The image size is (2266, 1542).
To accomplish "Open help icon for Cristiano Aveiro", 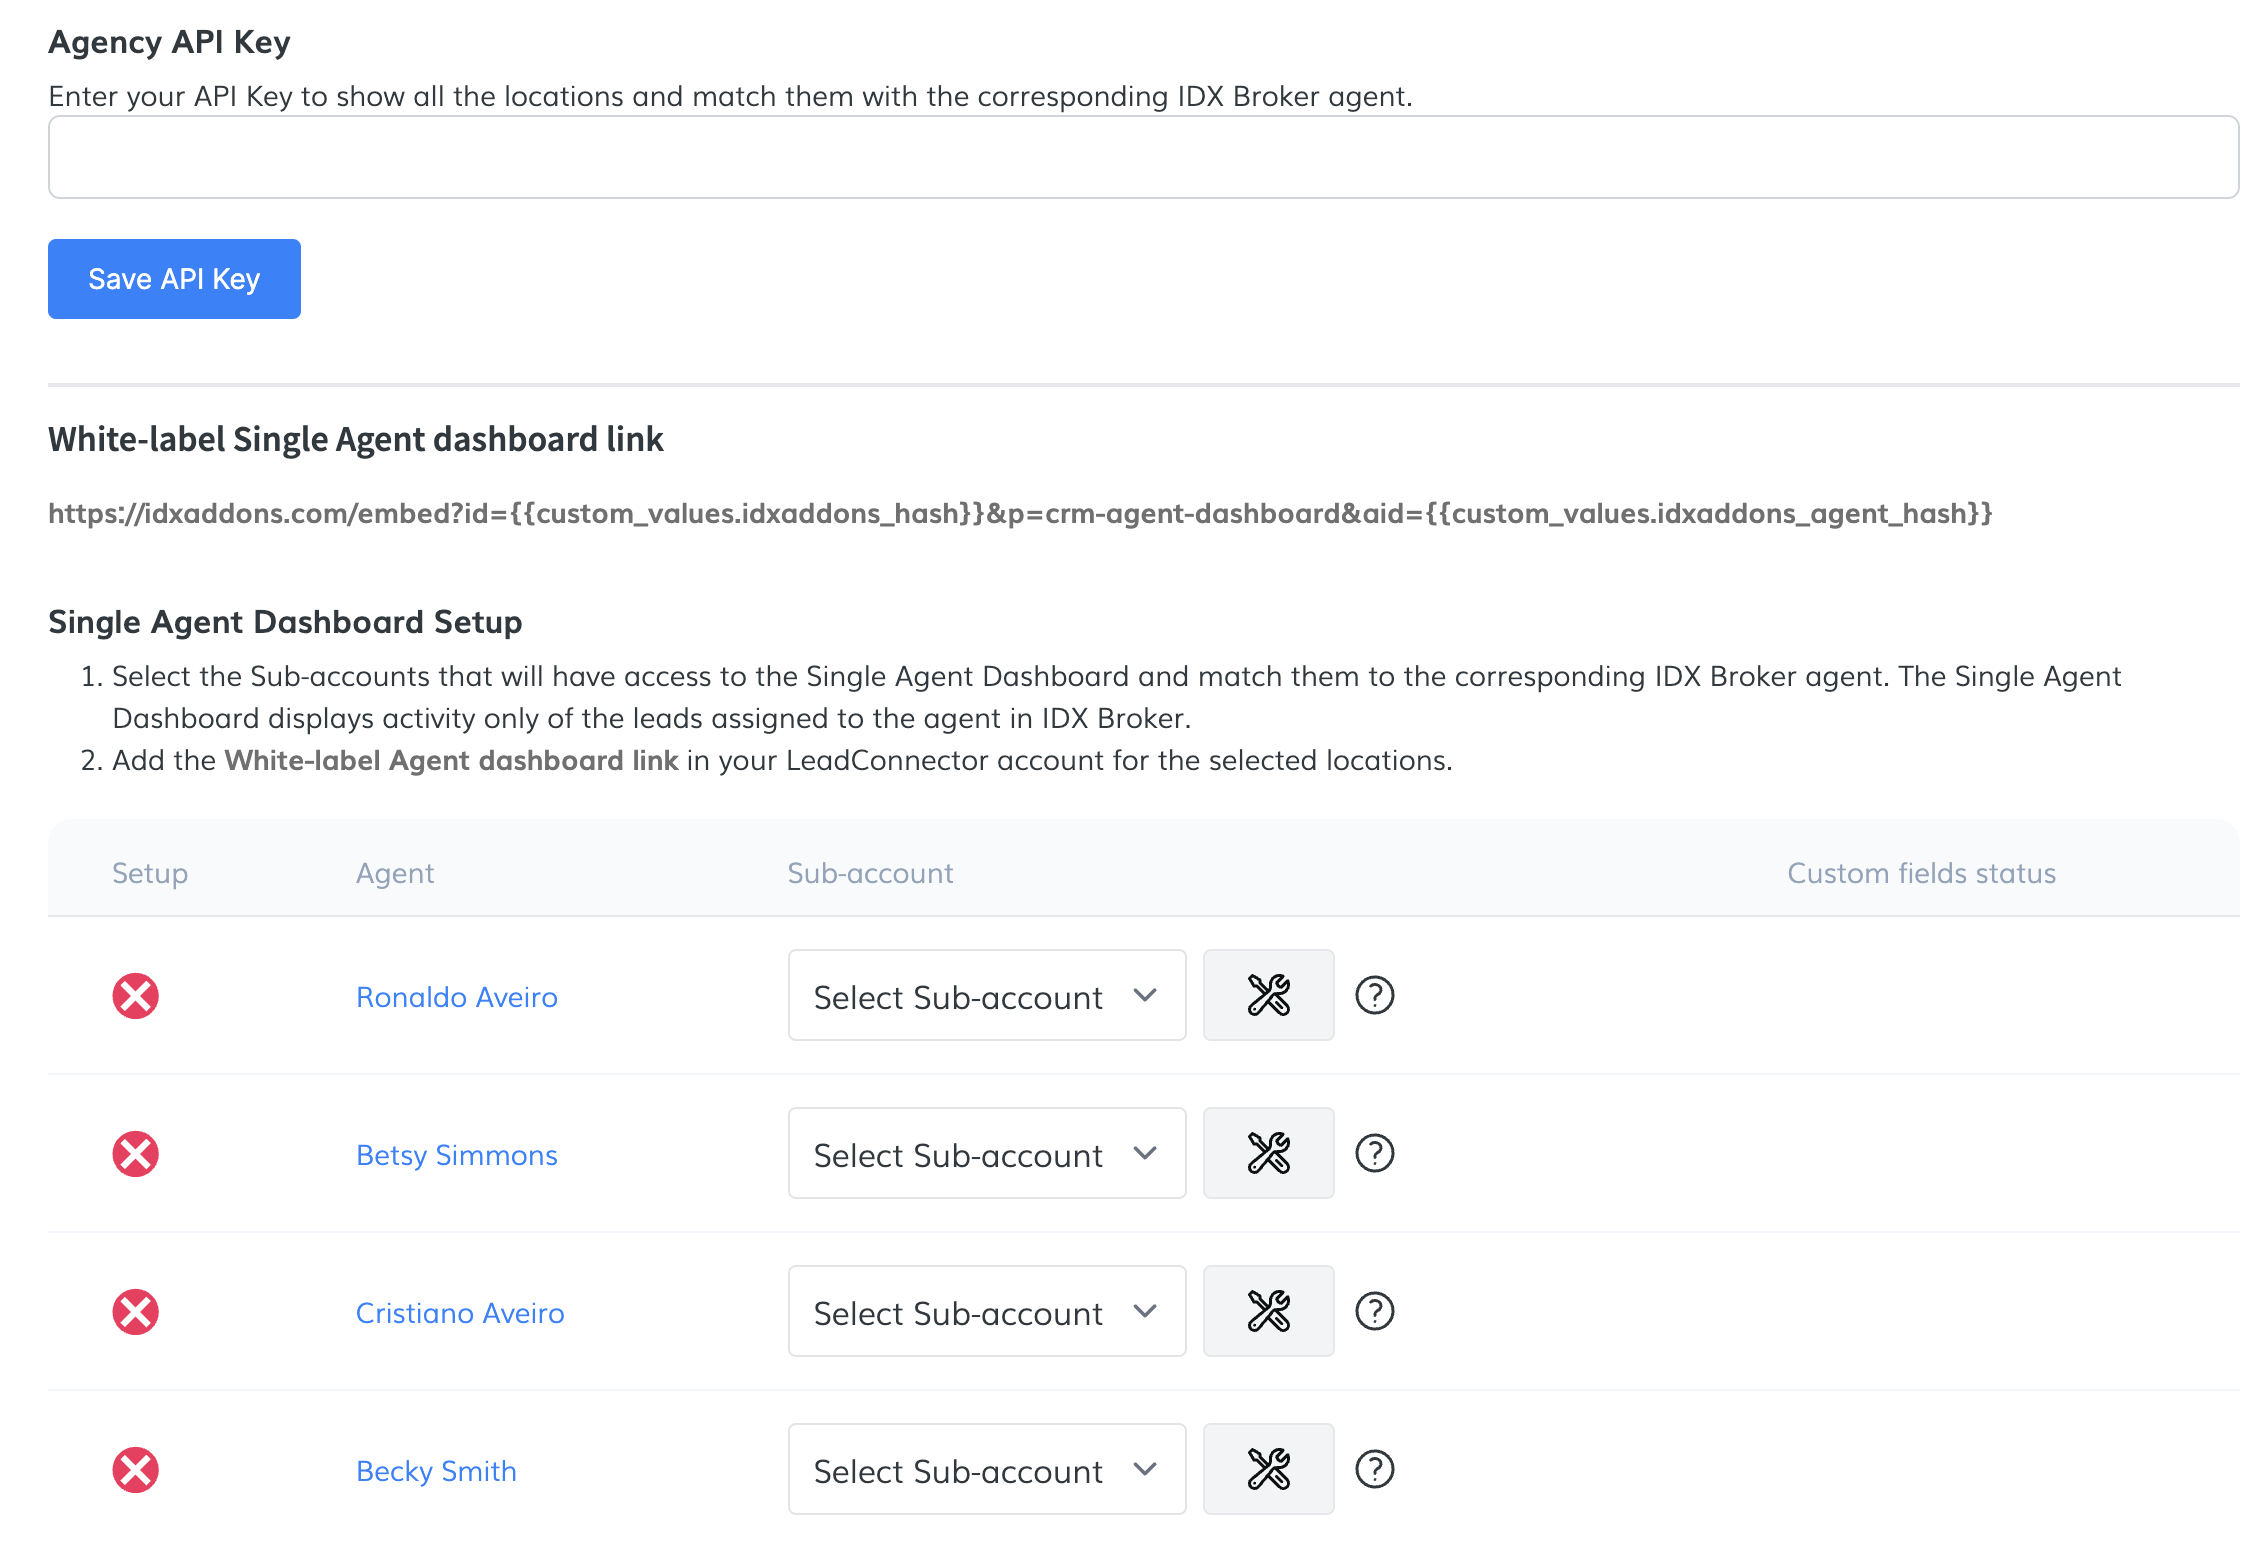I will click(1374, 1311).
